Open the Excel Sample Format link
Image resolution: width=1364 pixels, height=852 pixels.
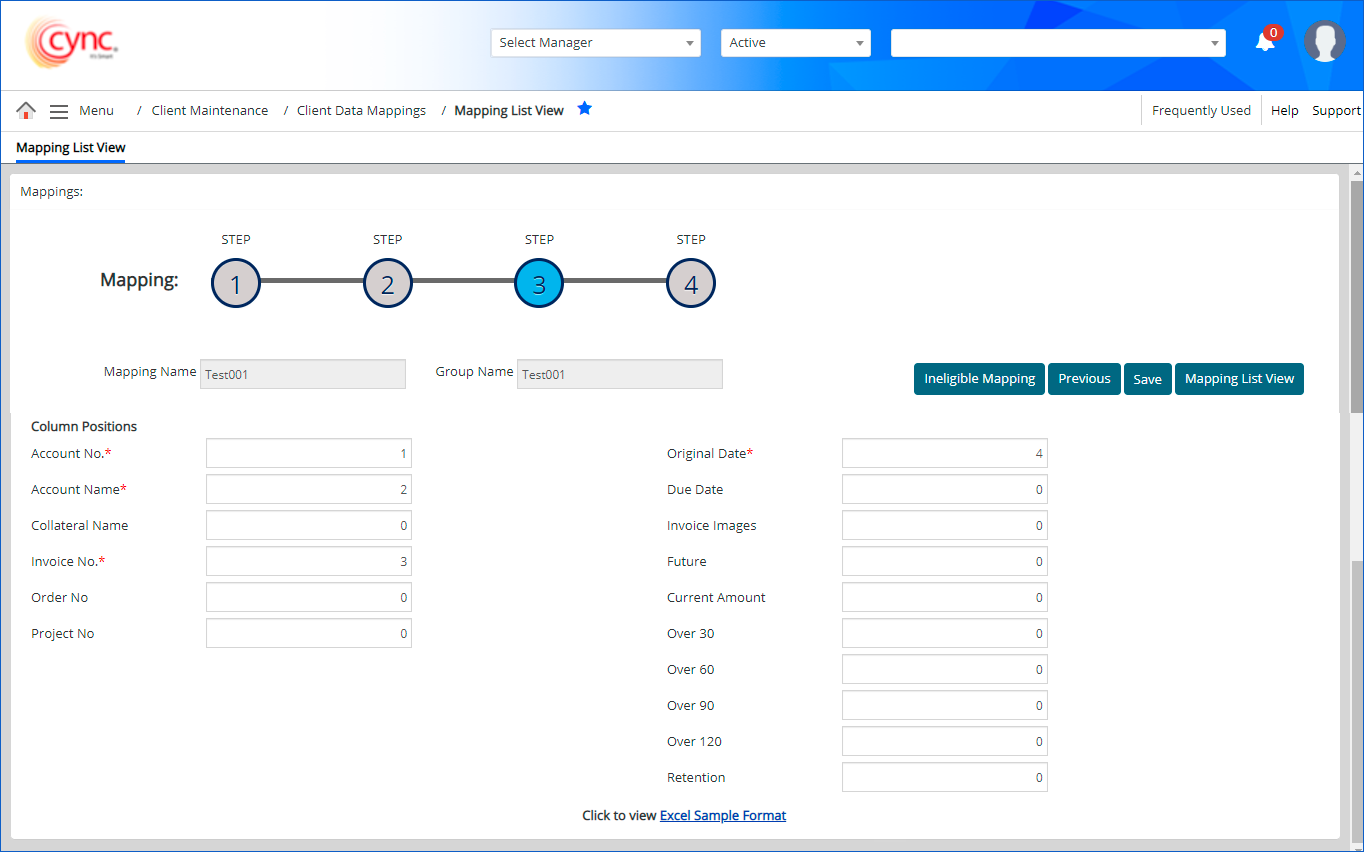[723, 816]
